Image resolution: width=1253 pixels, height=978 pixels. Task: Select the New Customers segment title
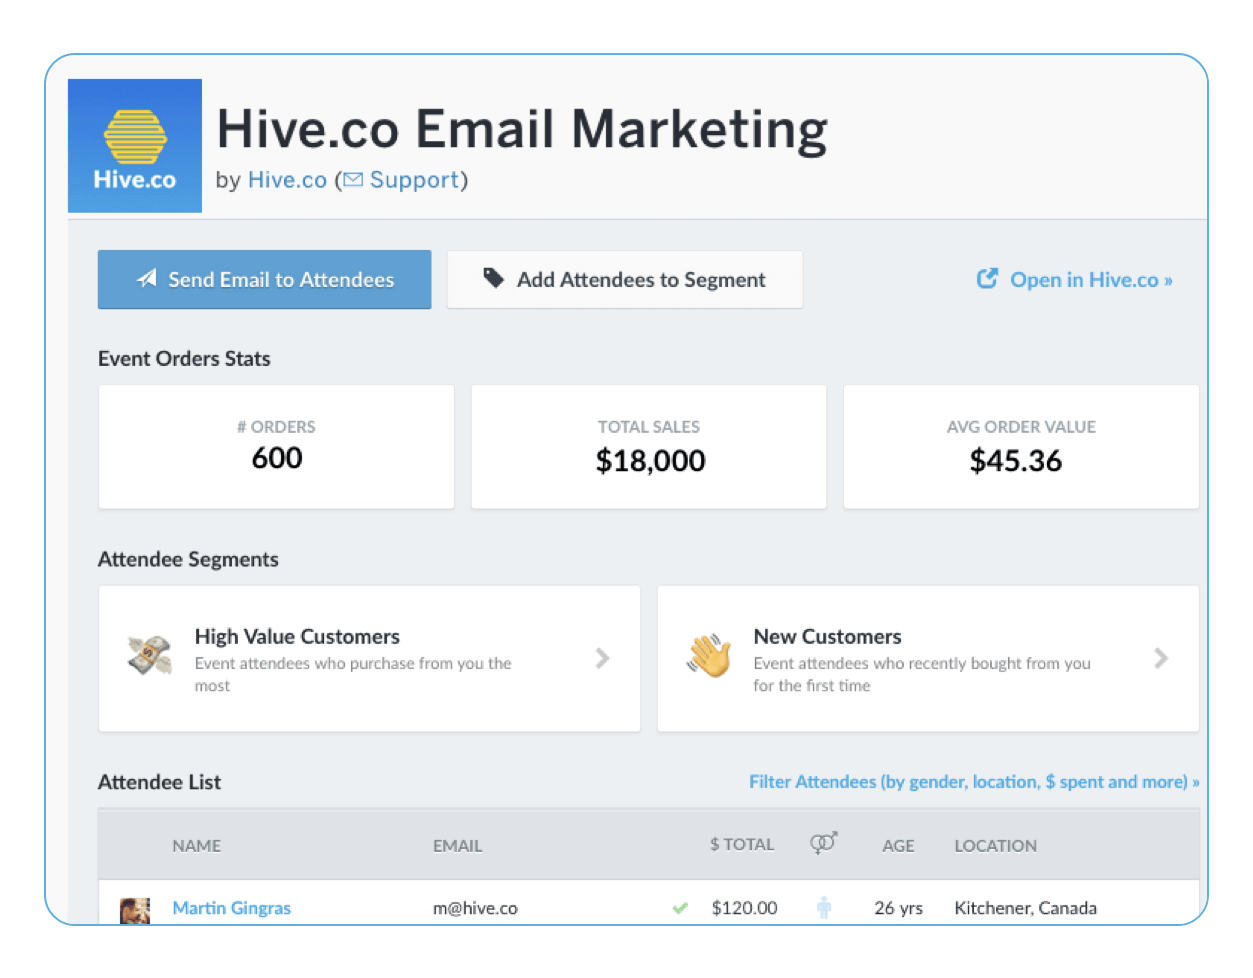(x=828, y=637)
